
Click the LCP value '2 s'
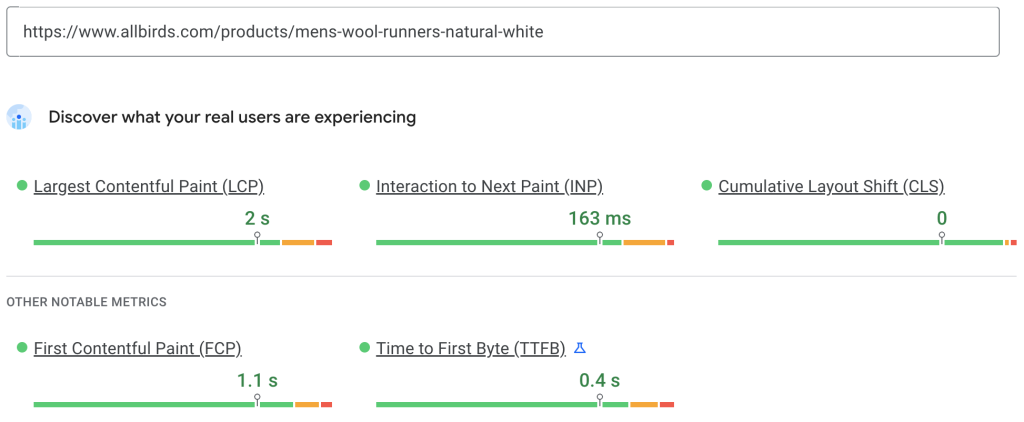pyautogui.click(x=257, y=219)
